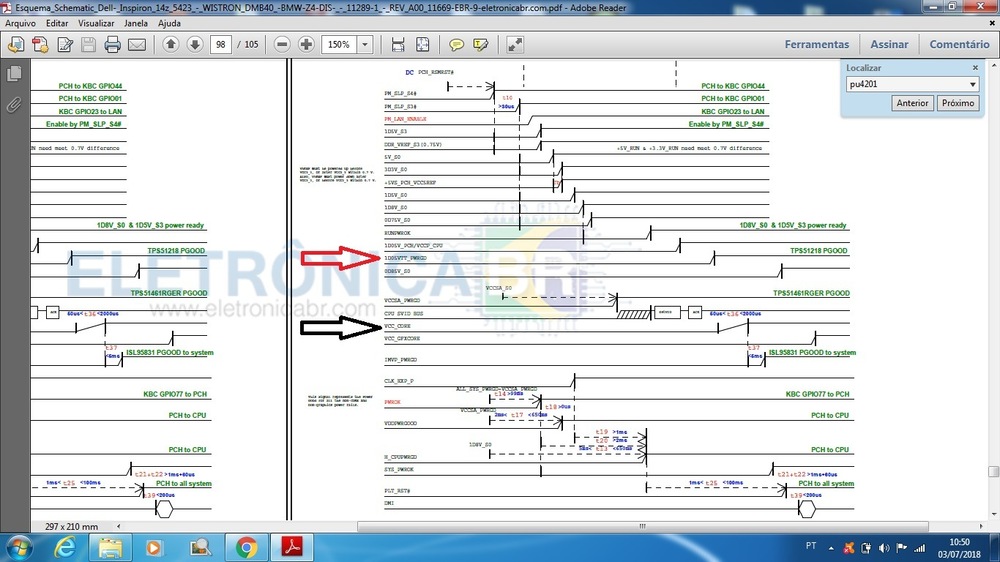Zoom in using the plus button
The image size is (1000, 562).
click(306, 45)
